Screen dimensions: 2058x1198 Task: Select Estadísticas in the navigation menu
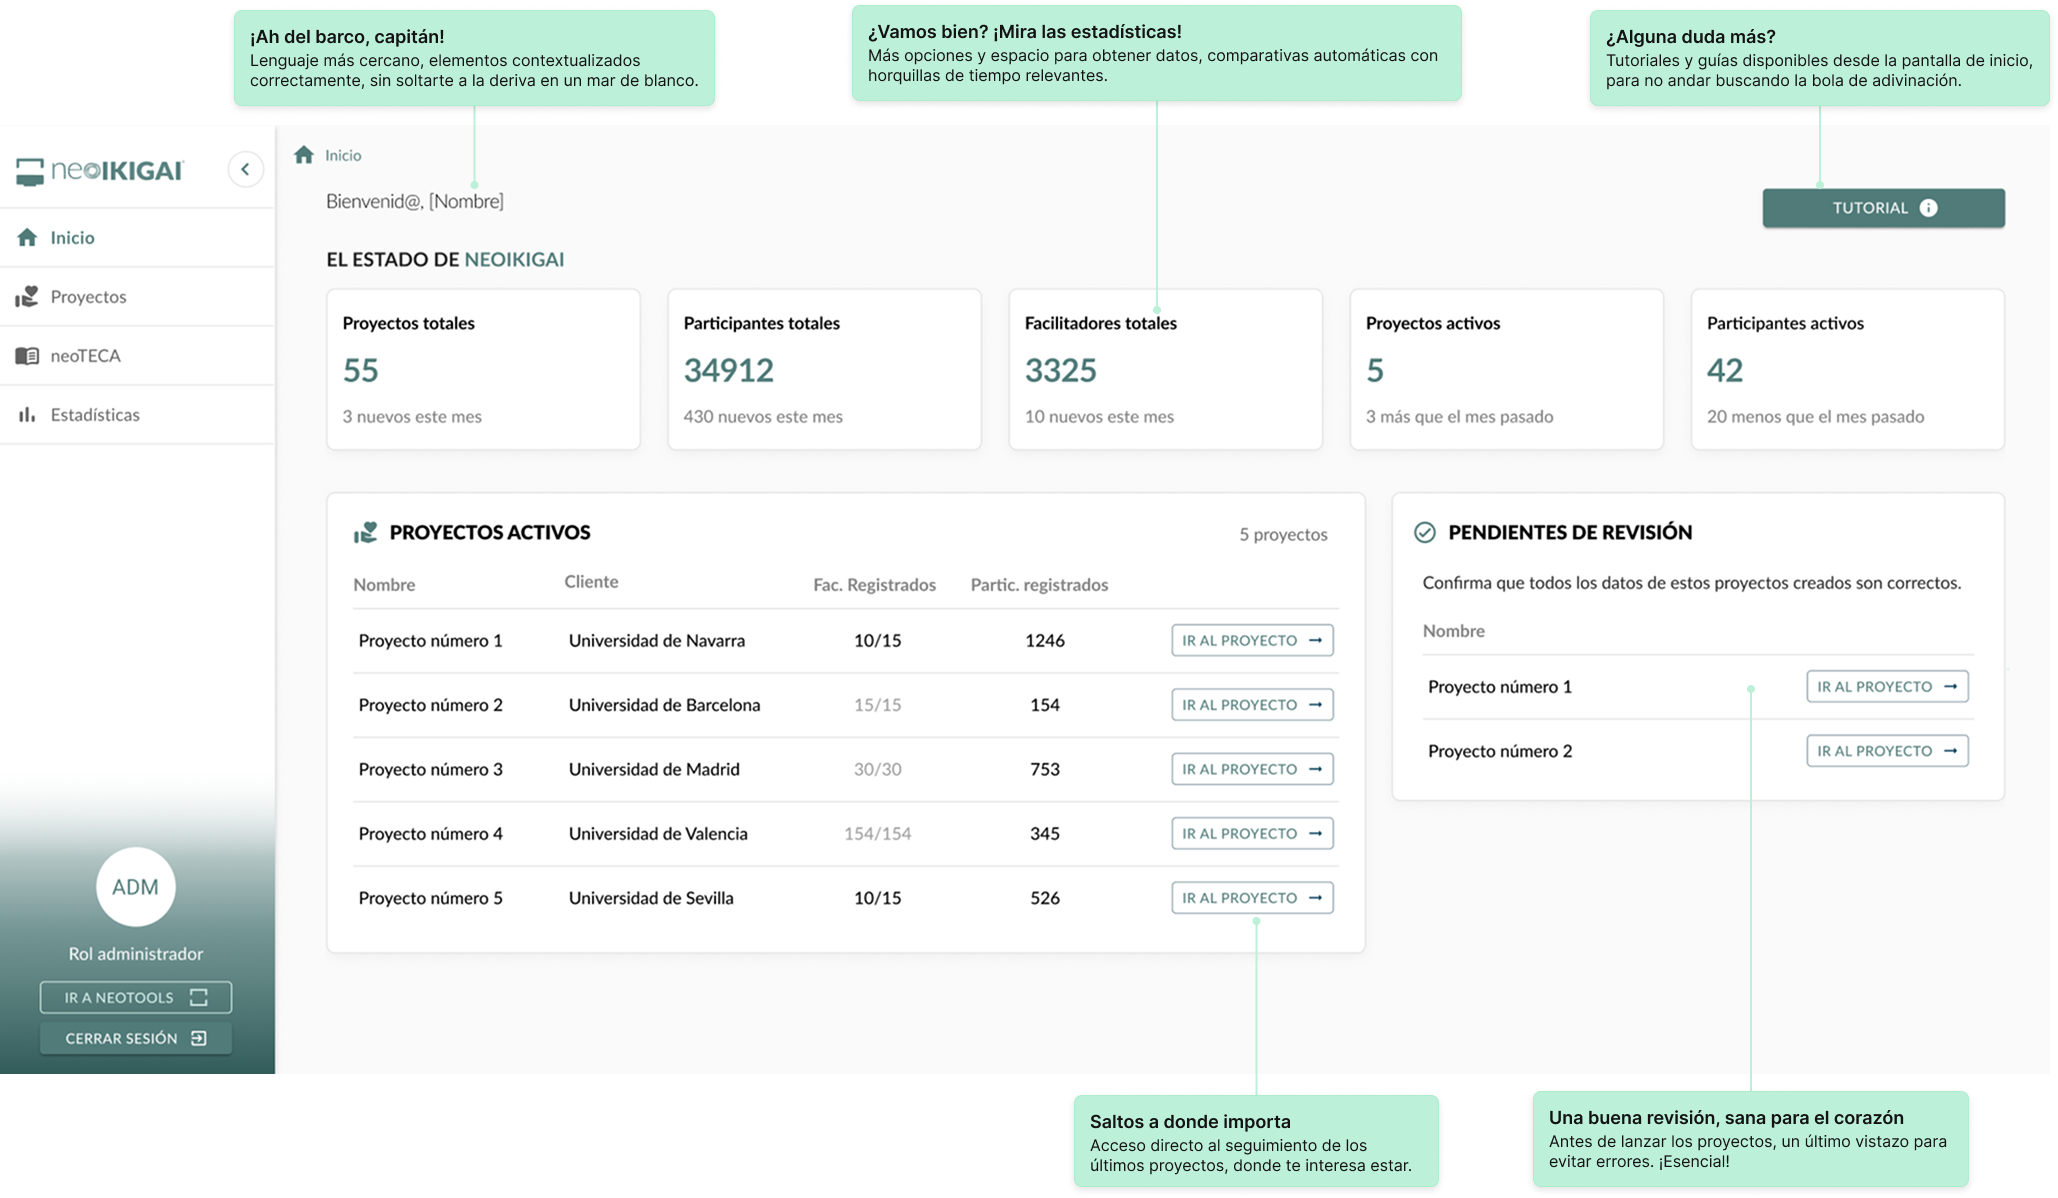pos(95,414)
